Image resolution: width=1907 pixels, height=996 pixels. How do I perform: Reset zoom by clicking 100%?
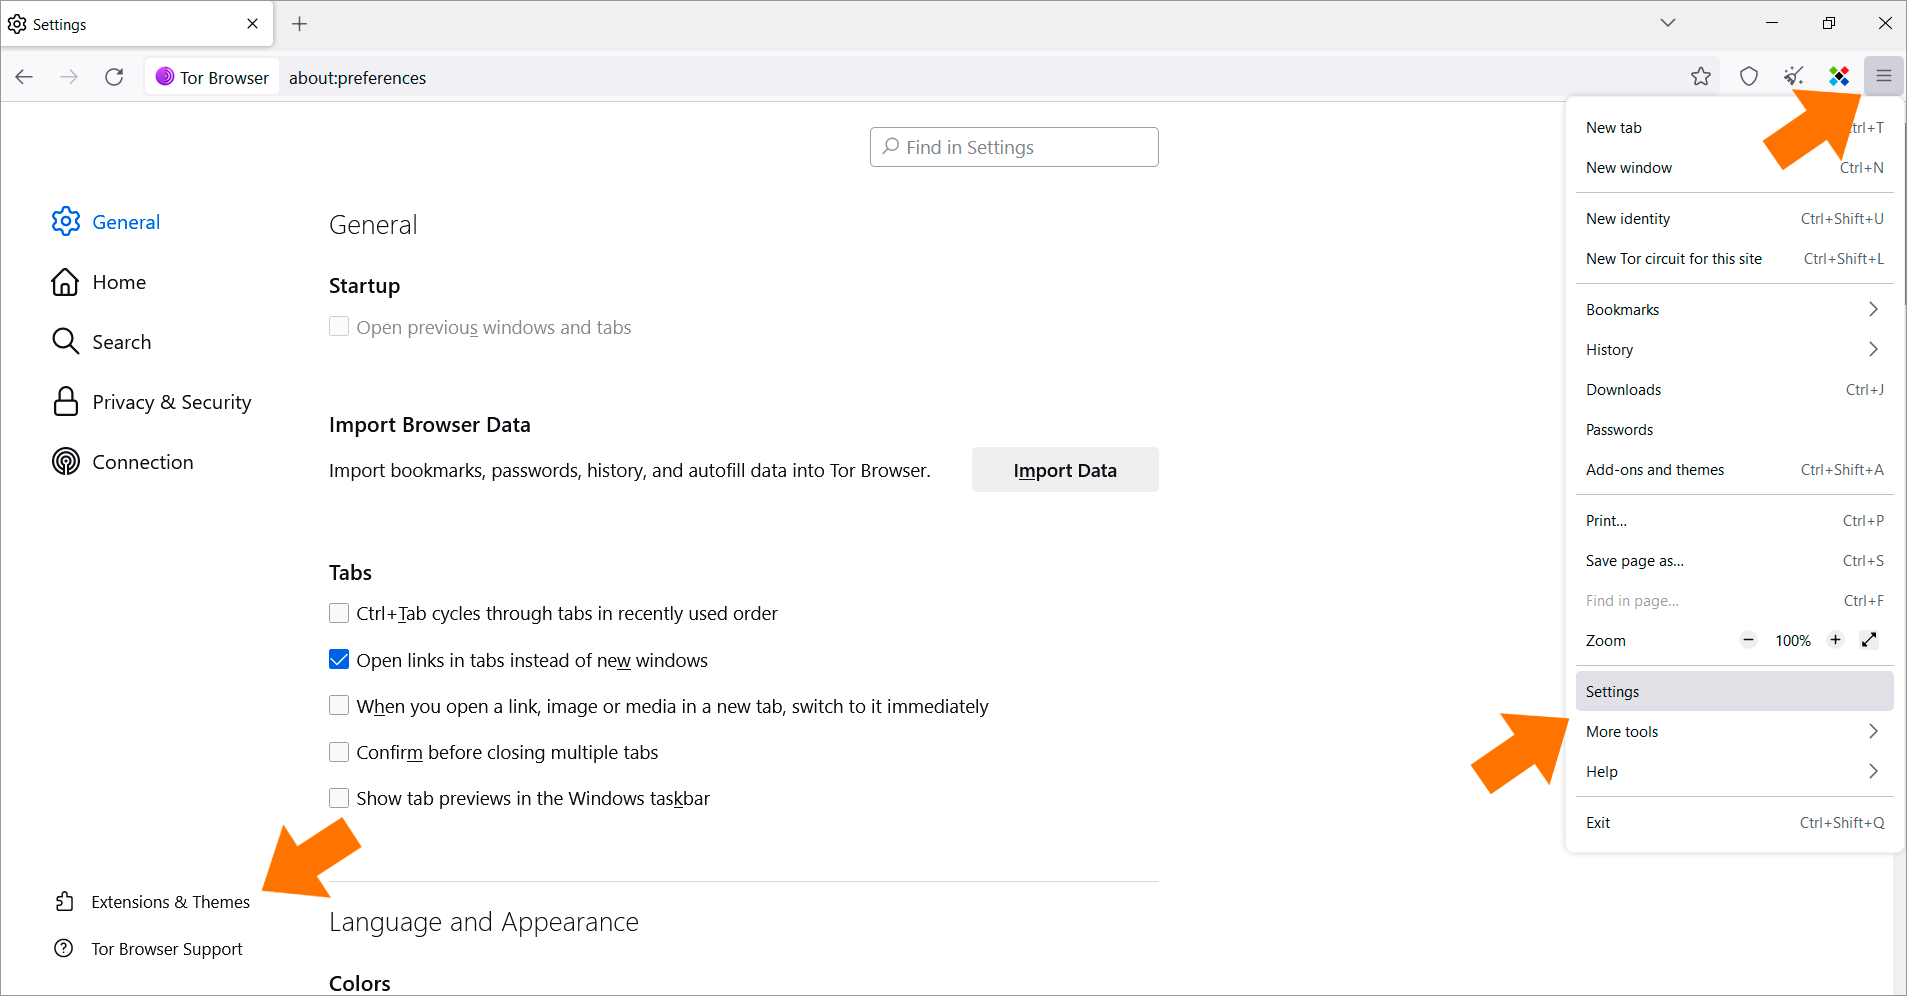point(1793,641)
